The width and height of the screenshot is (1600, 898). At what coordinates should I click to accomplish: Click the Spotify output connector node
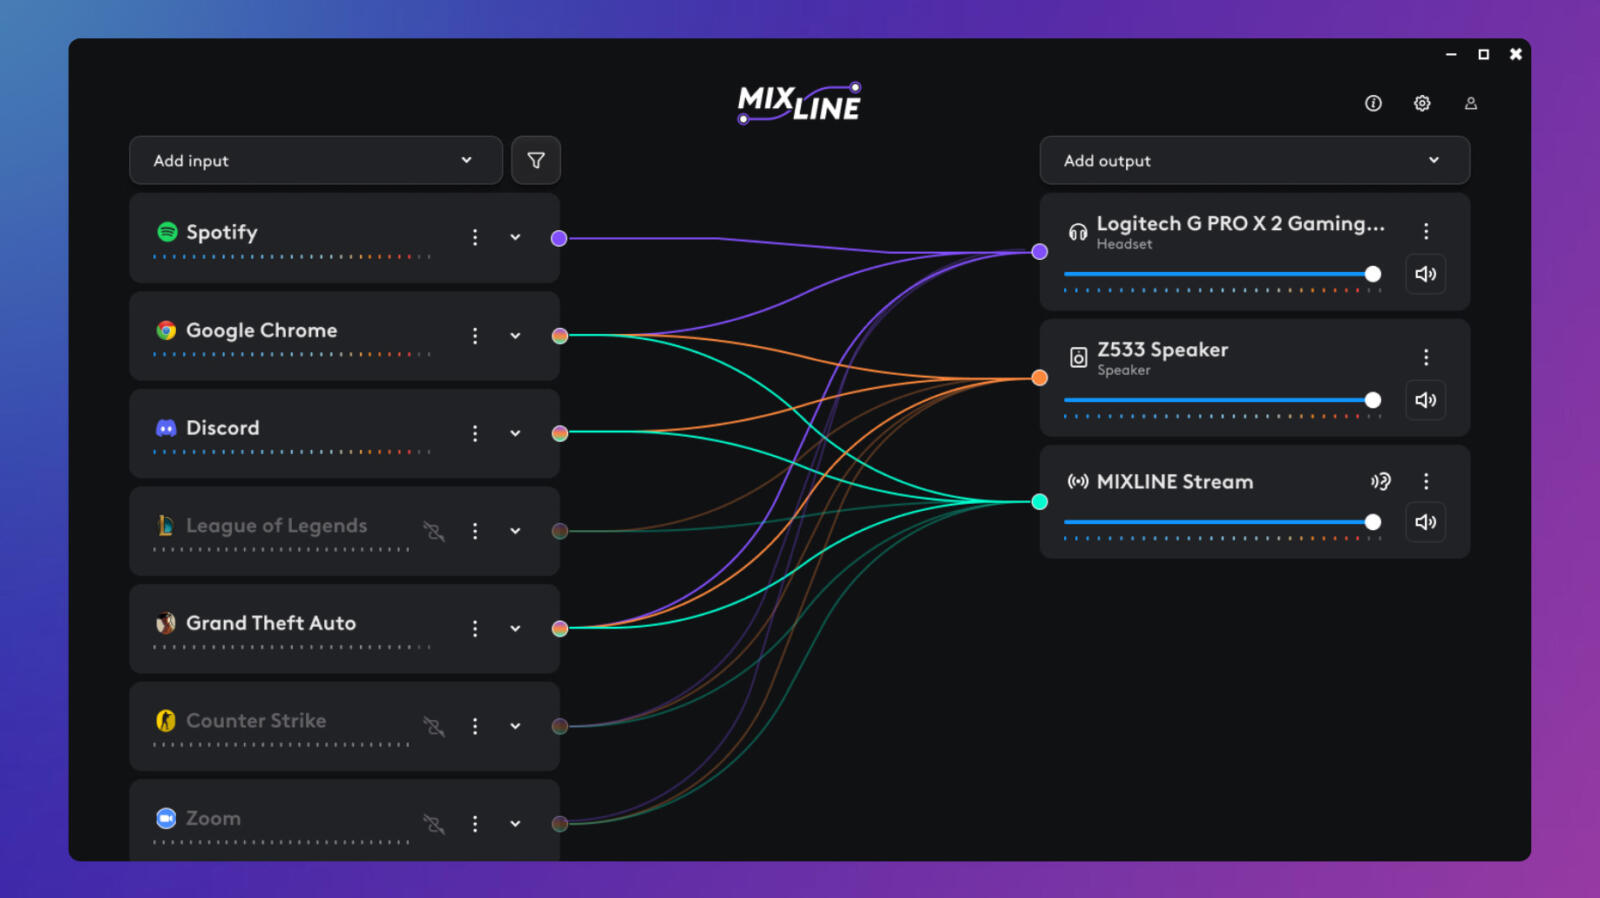[559, 238]
